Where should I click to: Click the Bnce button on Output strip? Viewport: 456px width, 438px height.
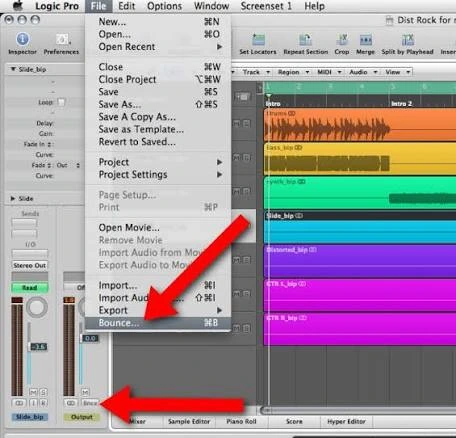[x=90, y=403]
